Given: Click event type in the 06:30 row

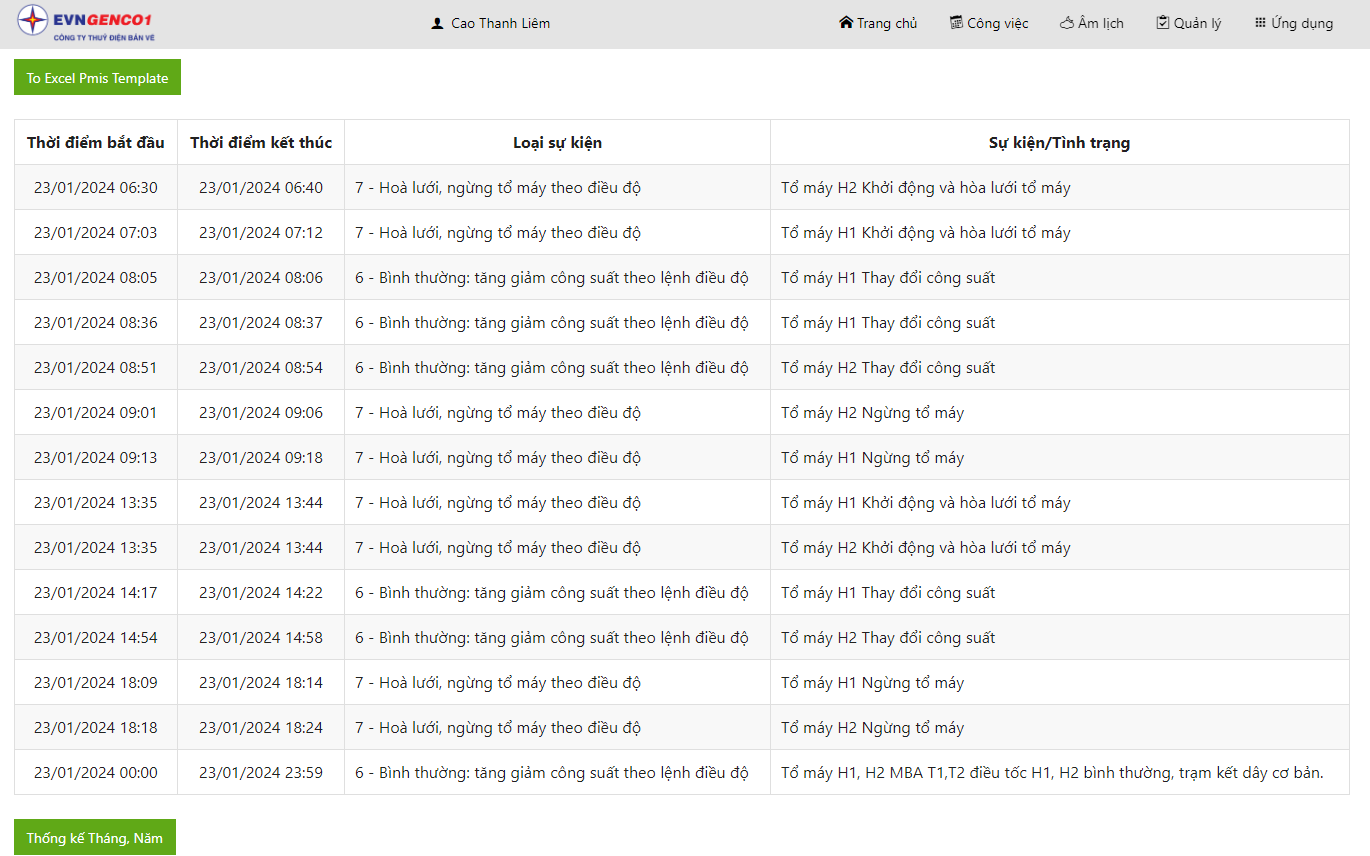Looking at the screenshot, I should tap(558, 187).
